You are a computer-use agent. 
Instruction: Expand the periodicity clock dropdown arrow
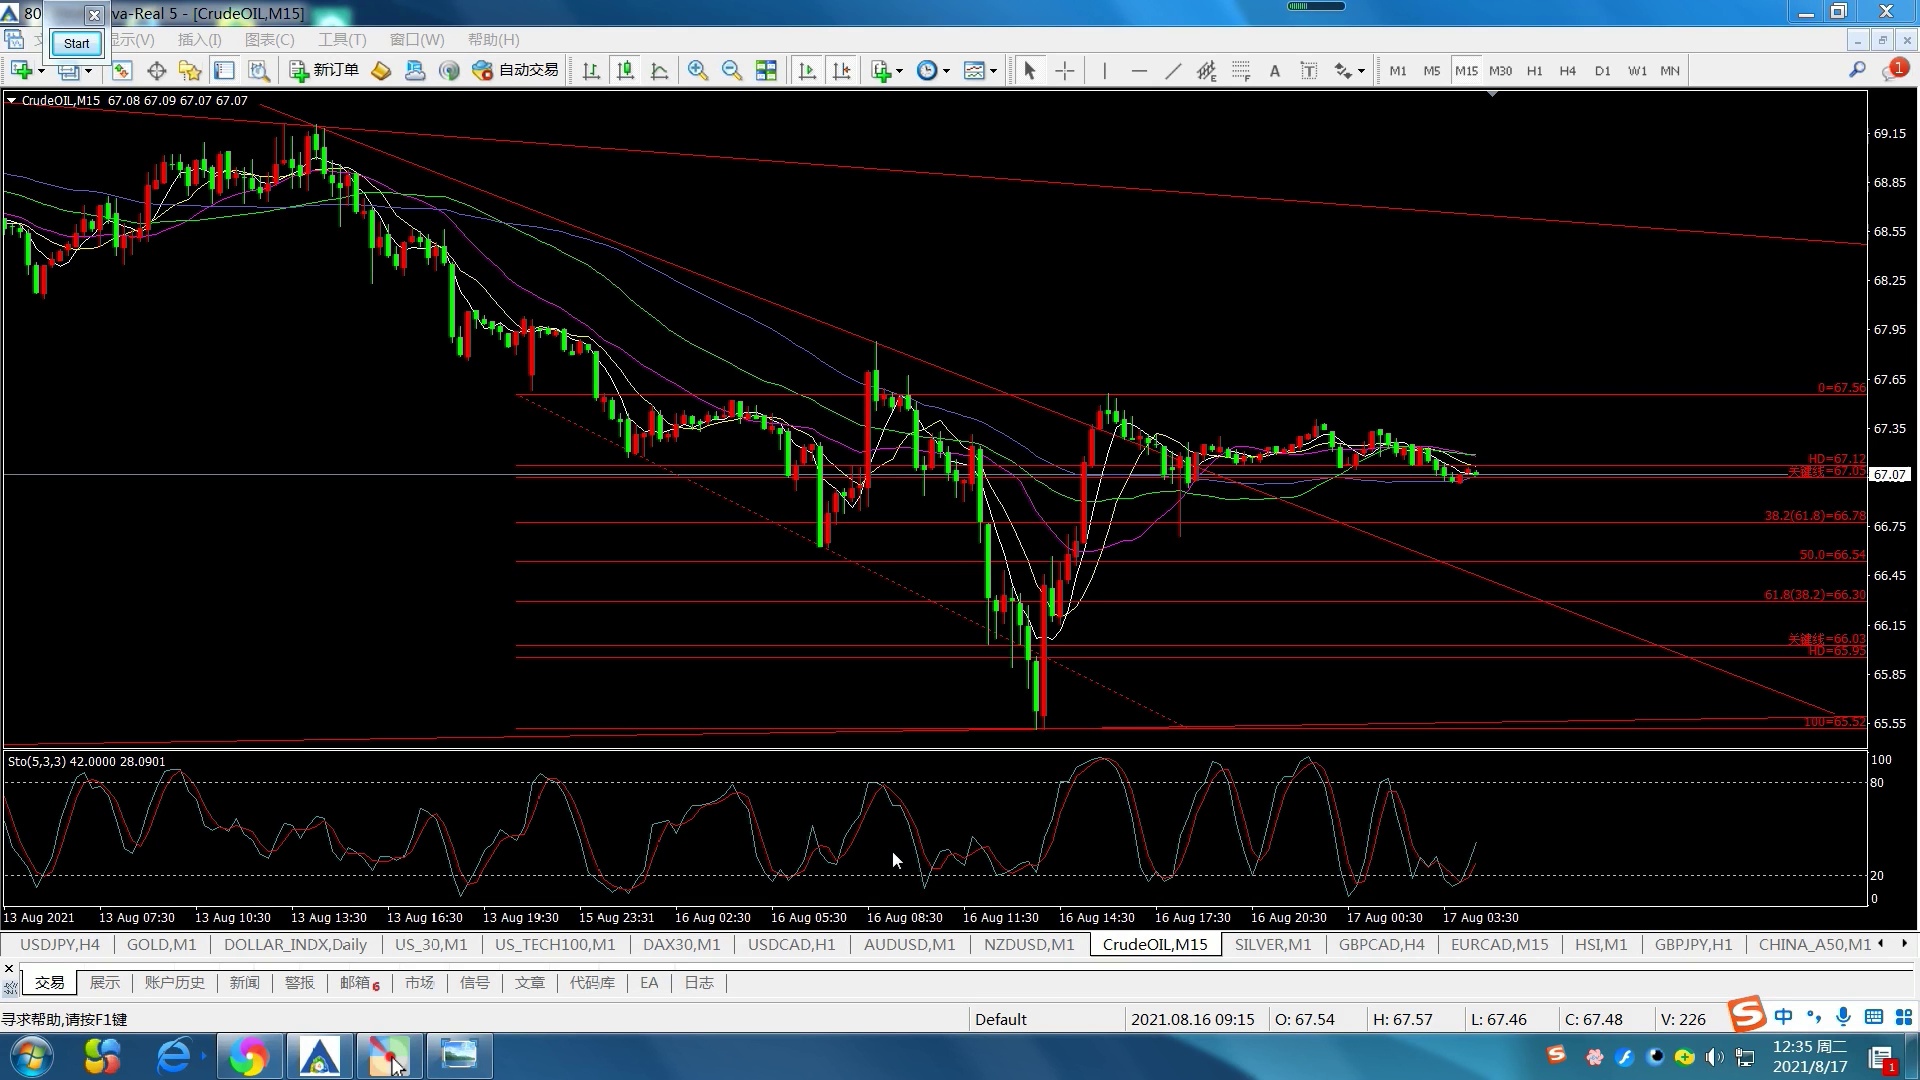pos(946,71)
